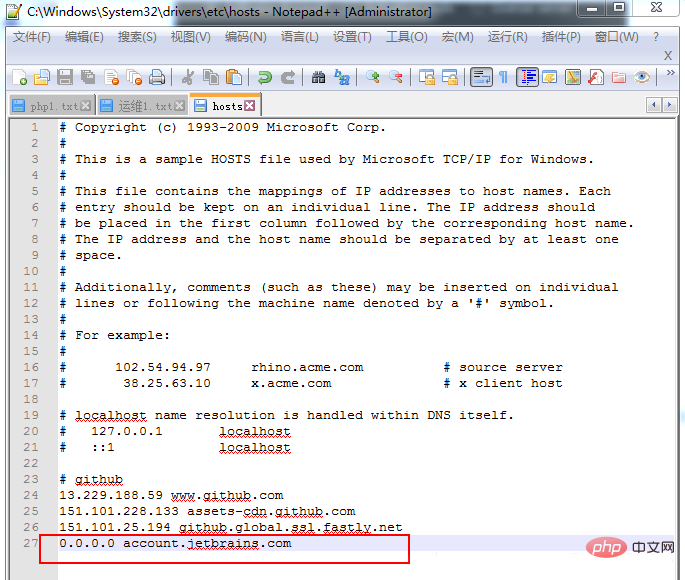Click the Save All icon
Image resolution: width=685 pixels, height=580 pixels.
coord(88,77)
